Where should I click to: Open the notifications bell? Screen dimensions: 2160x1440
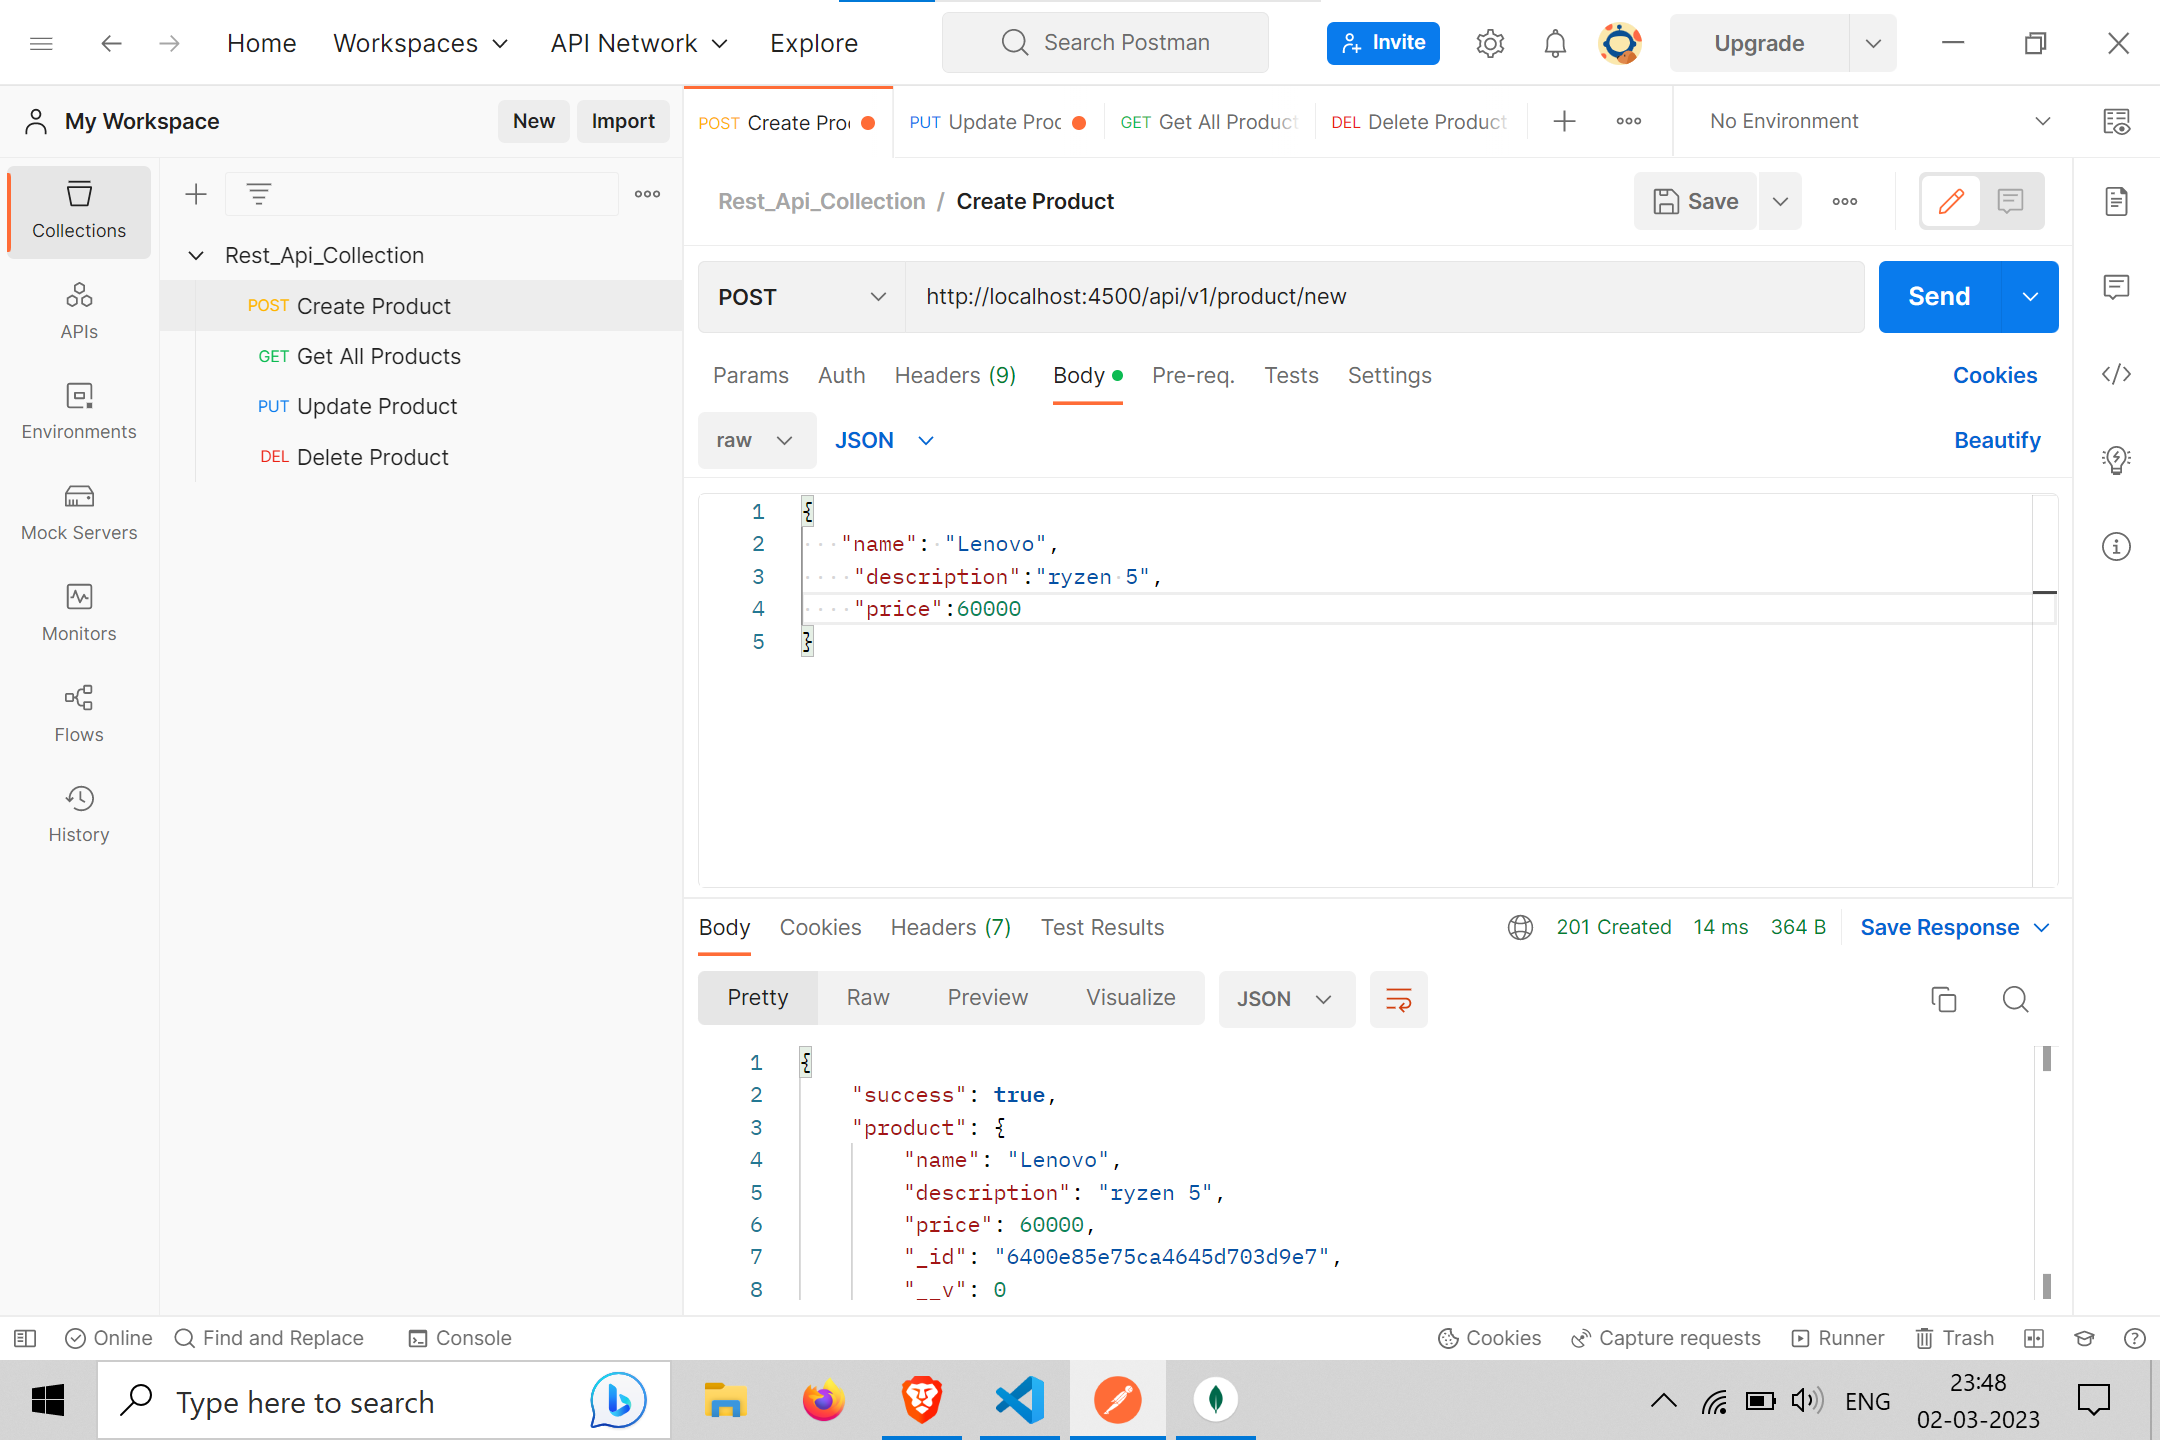[x=1554, y=42]
